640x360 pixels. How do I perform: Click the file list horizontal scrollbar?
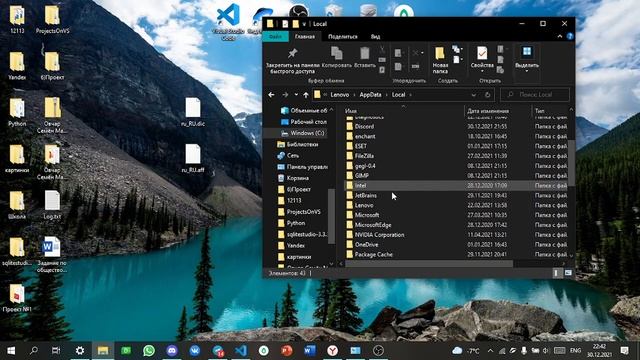pyautogui.click(x=429, y=264)
